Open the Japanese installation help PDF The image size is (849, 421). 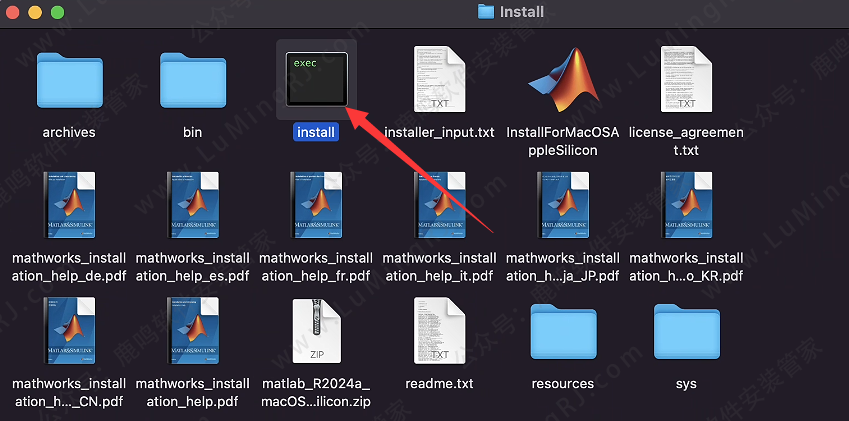[x=563, y=206]
